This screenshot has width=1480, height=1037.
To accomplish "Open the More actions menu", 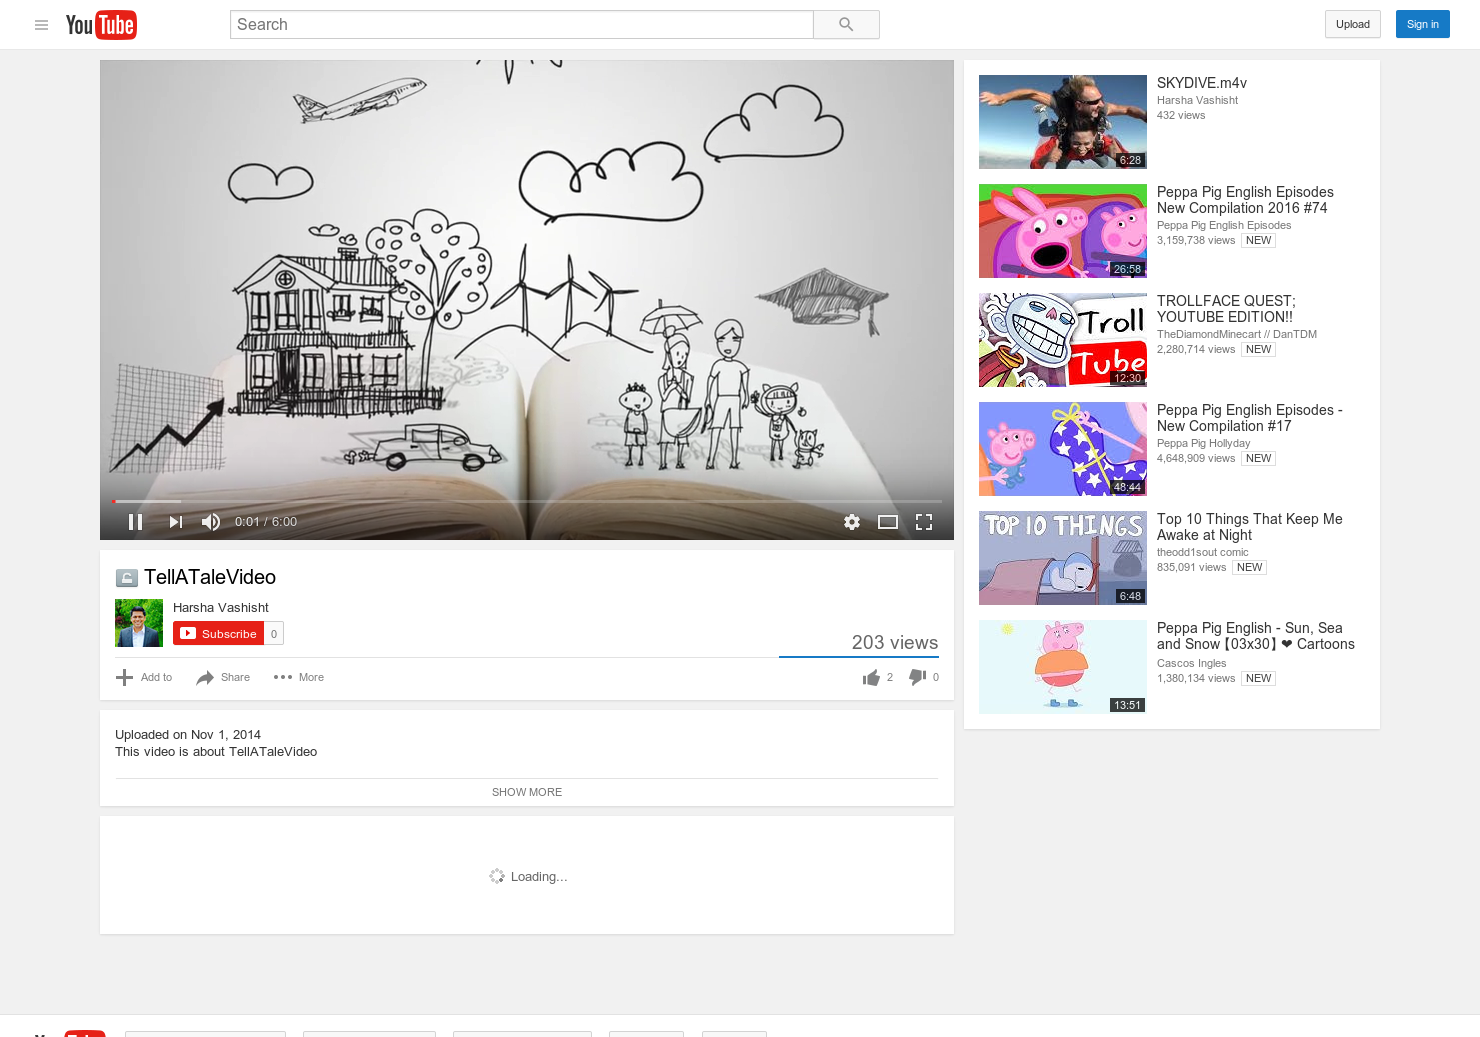I will [299, 678].
